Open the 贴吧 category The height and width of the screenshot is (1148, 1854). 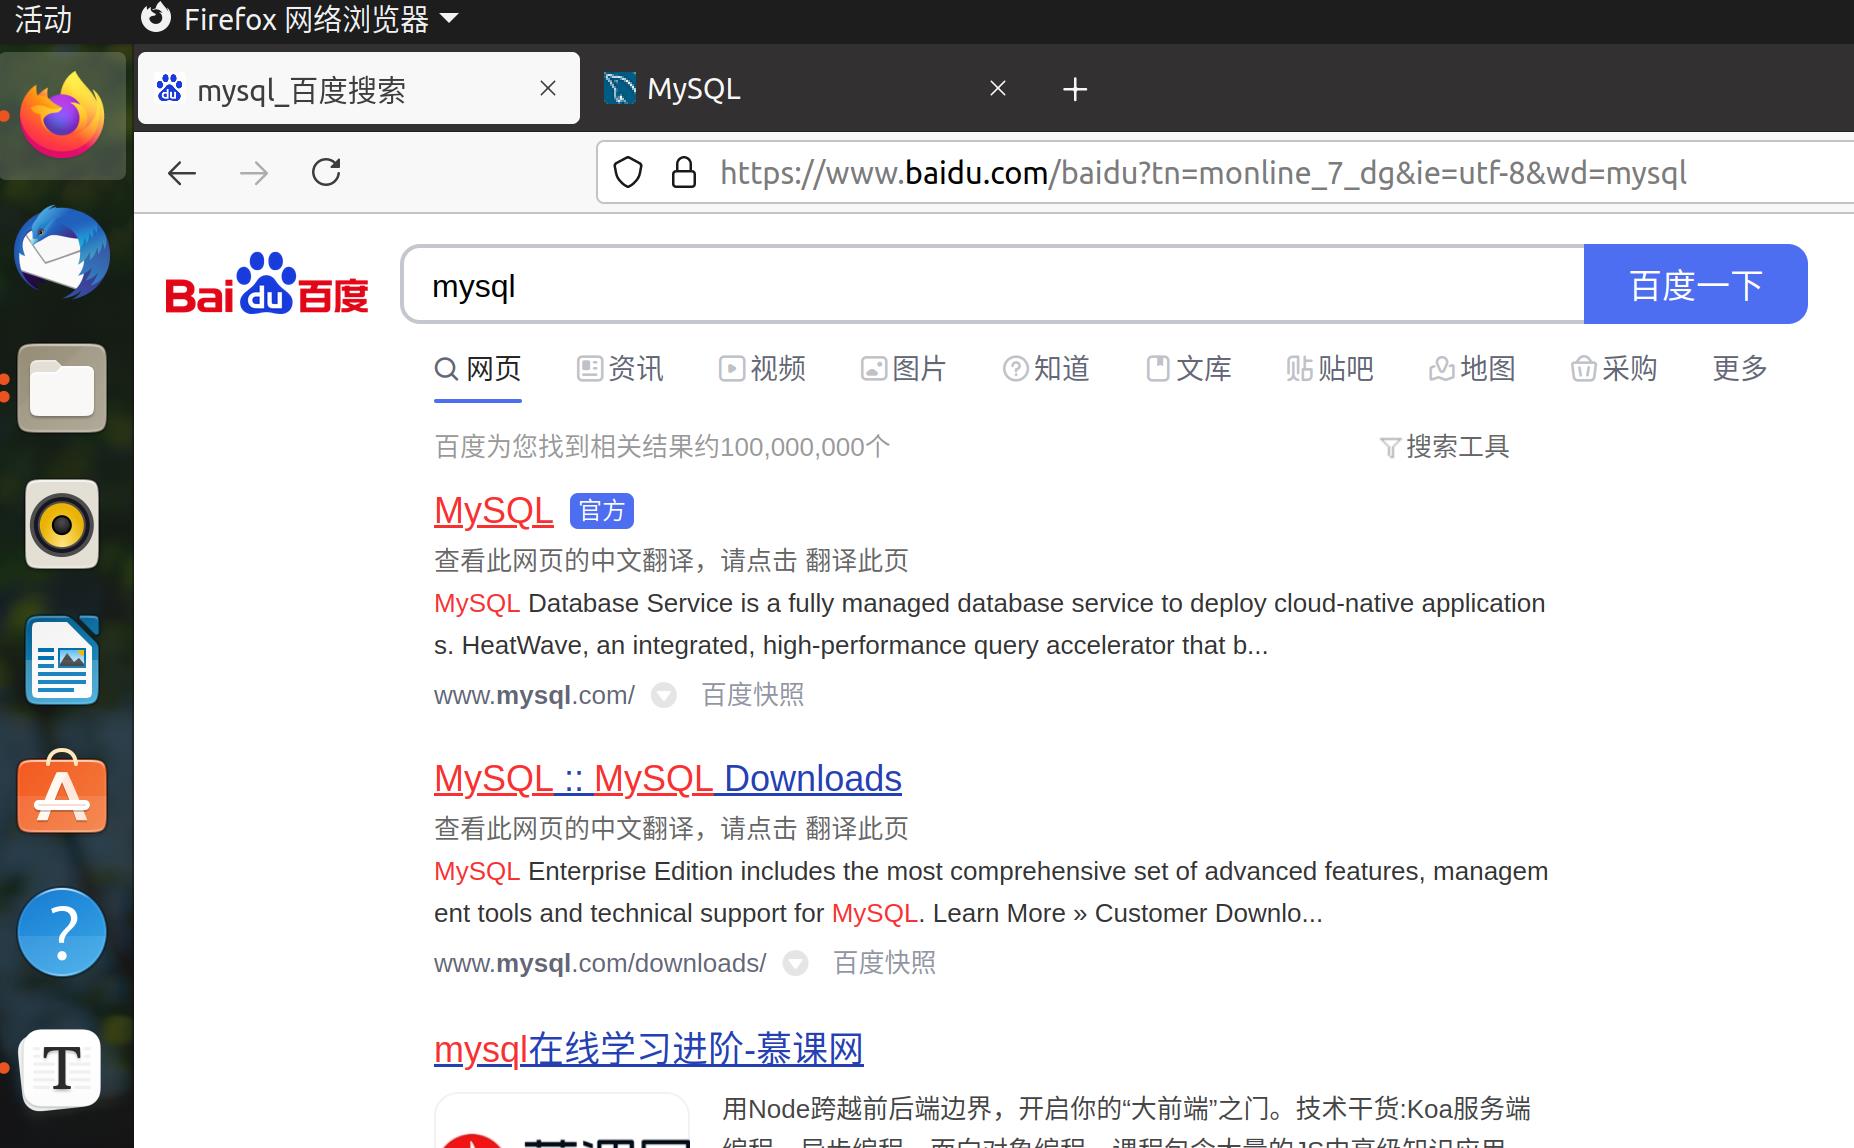coord(1330,369)
